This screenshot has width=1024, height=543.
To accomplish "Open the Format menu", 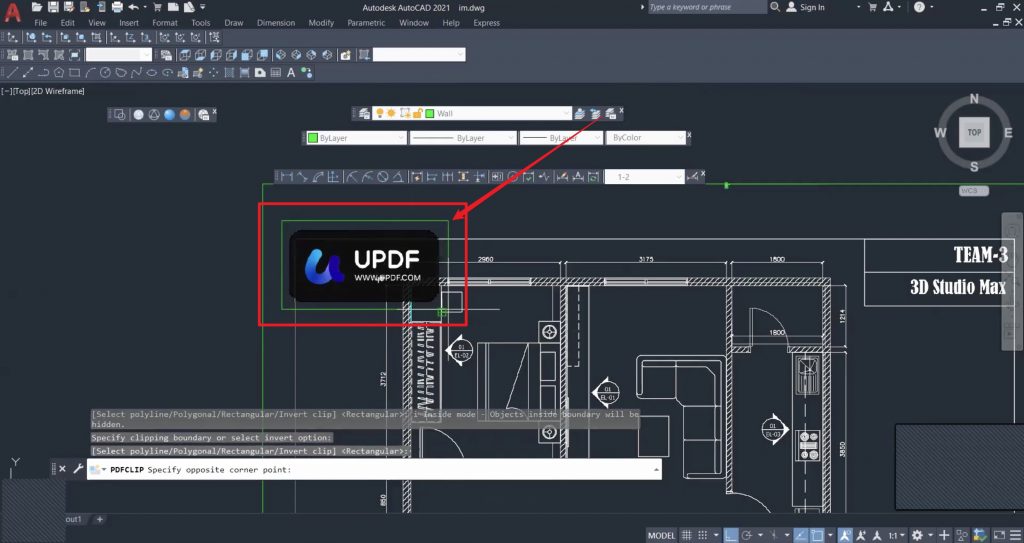I will click(x=165, y=23).
